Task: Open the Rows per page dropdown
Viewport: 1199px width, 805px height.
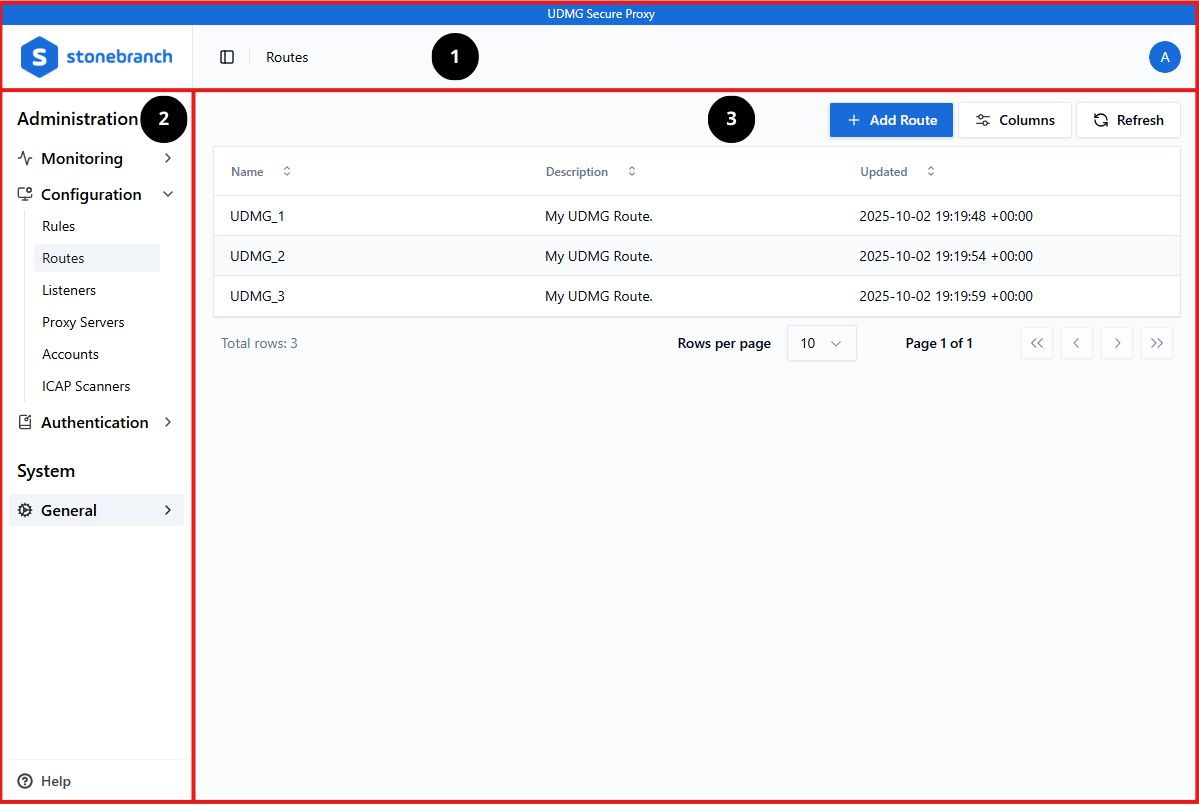Action: (x=821, y=343)
